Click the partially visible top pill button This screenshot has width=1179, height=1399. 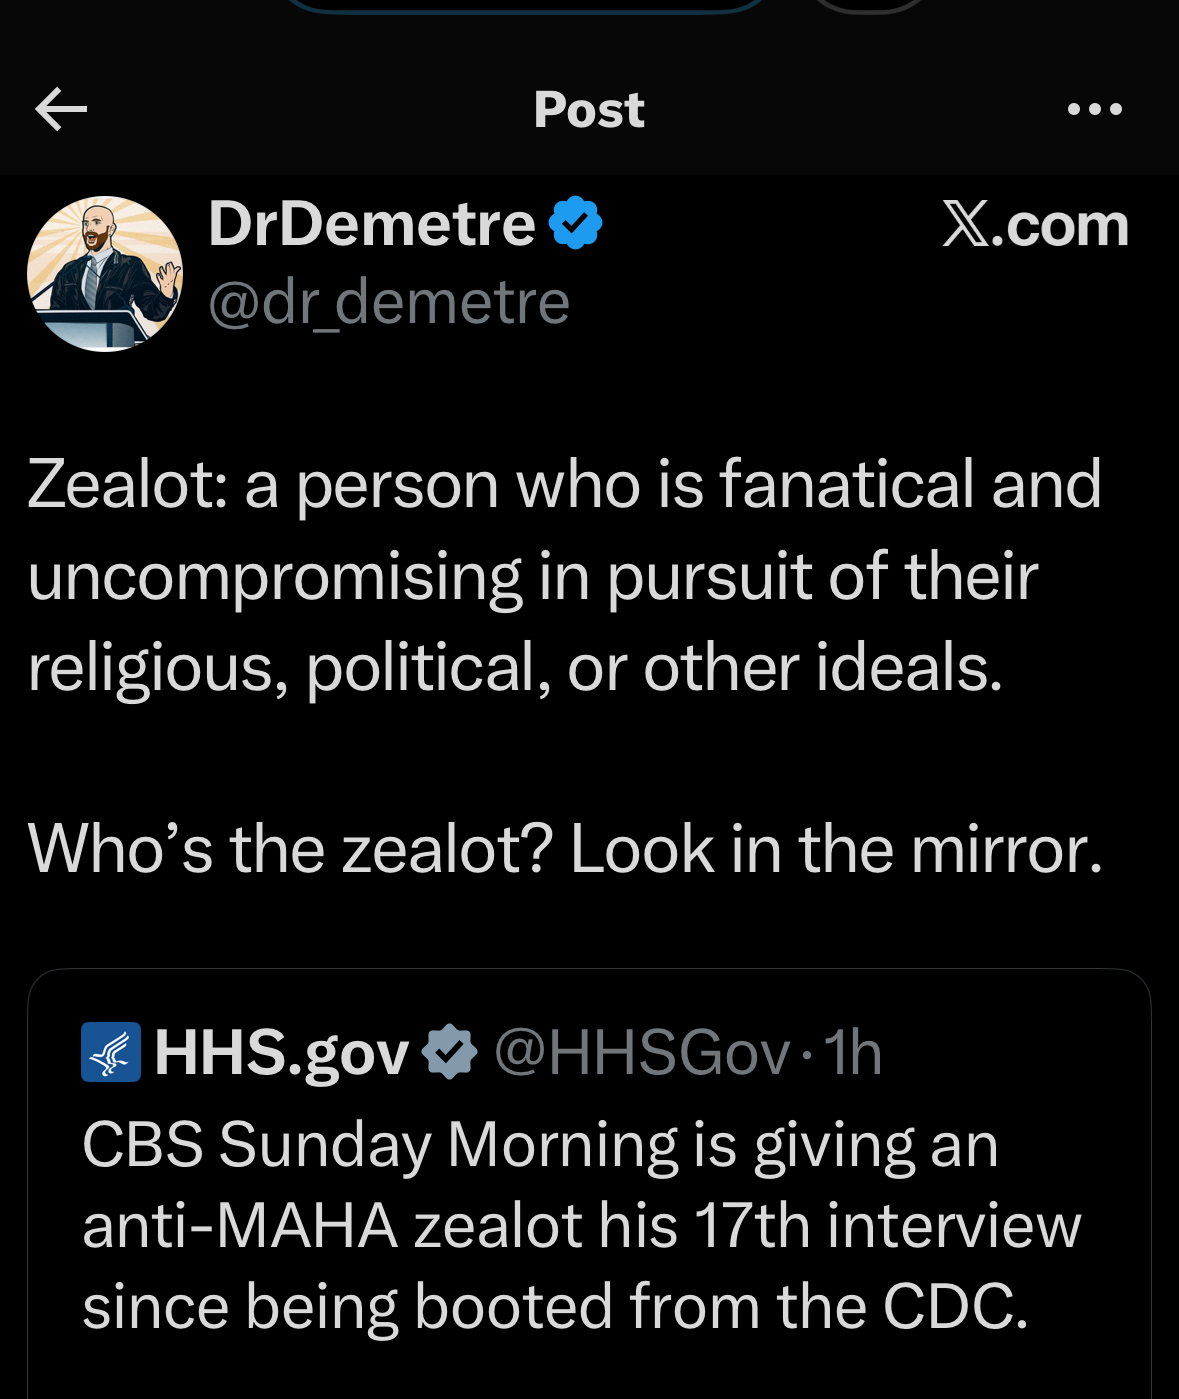click(x=526, y=6)
